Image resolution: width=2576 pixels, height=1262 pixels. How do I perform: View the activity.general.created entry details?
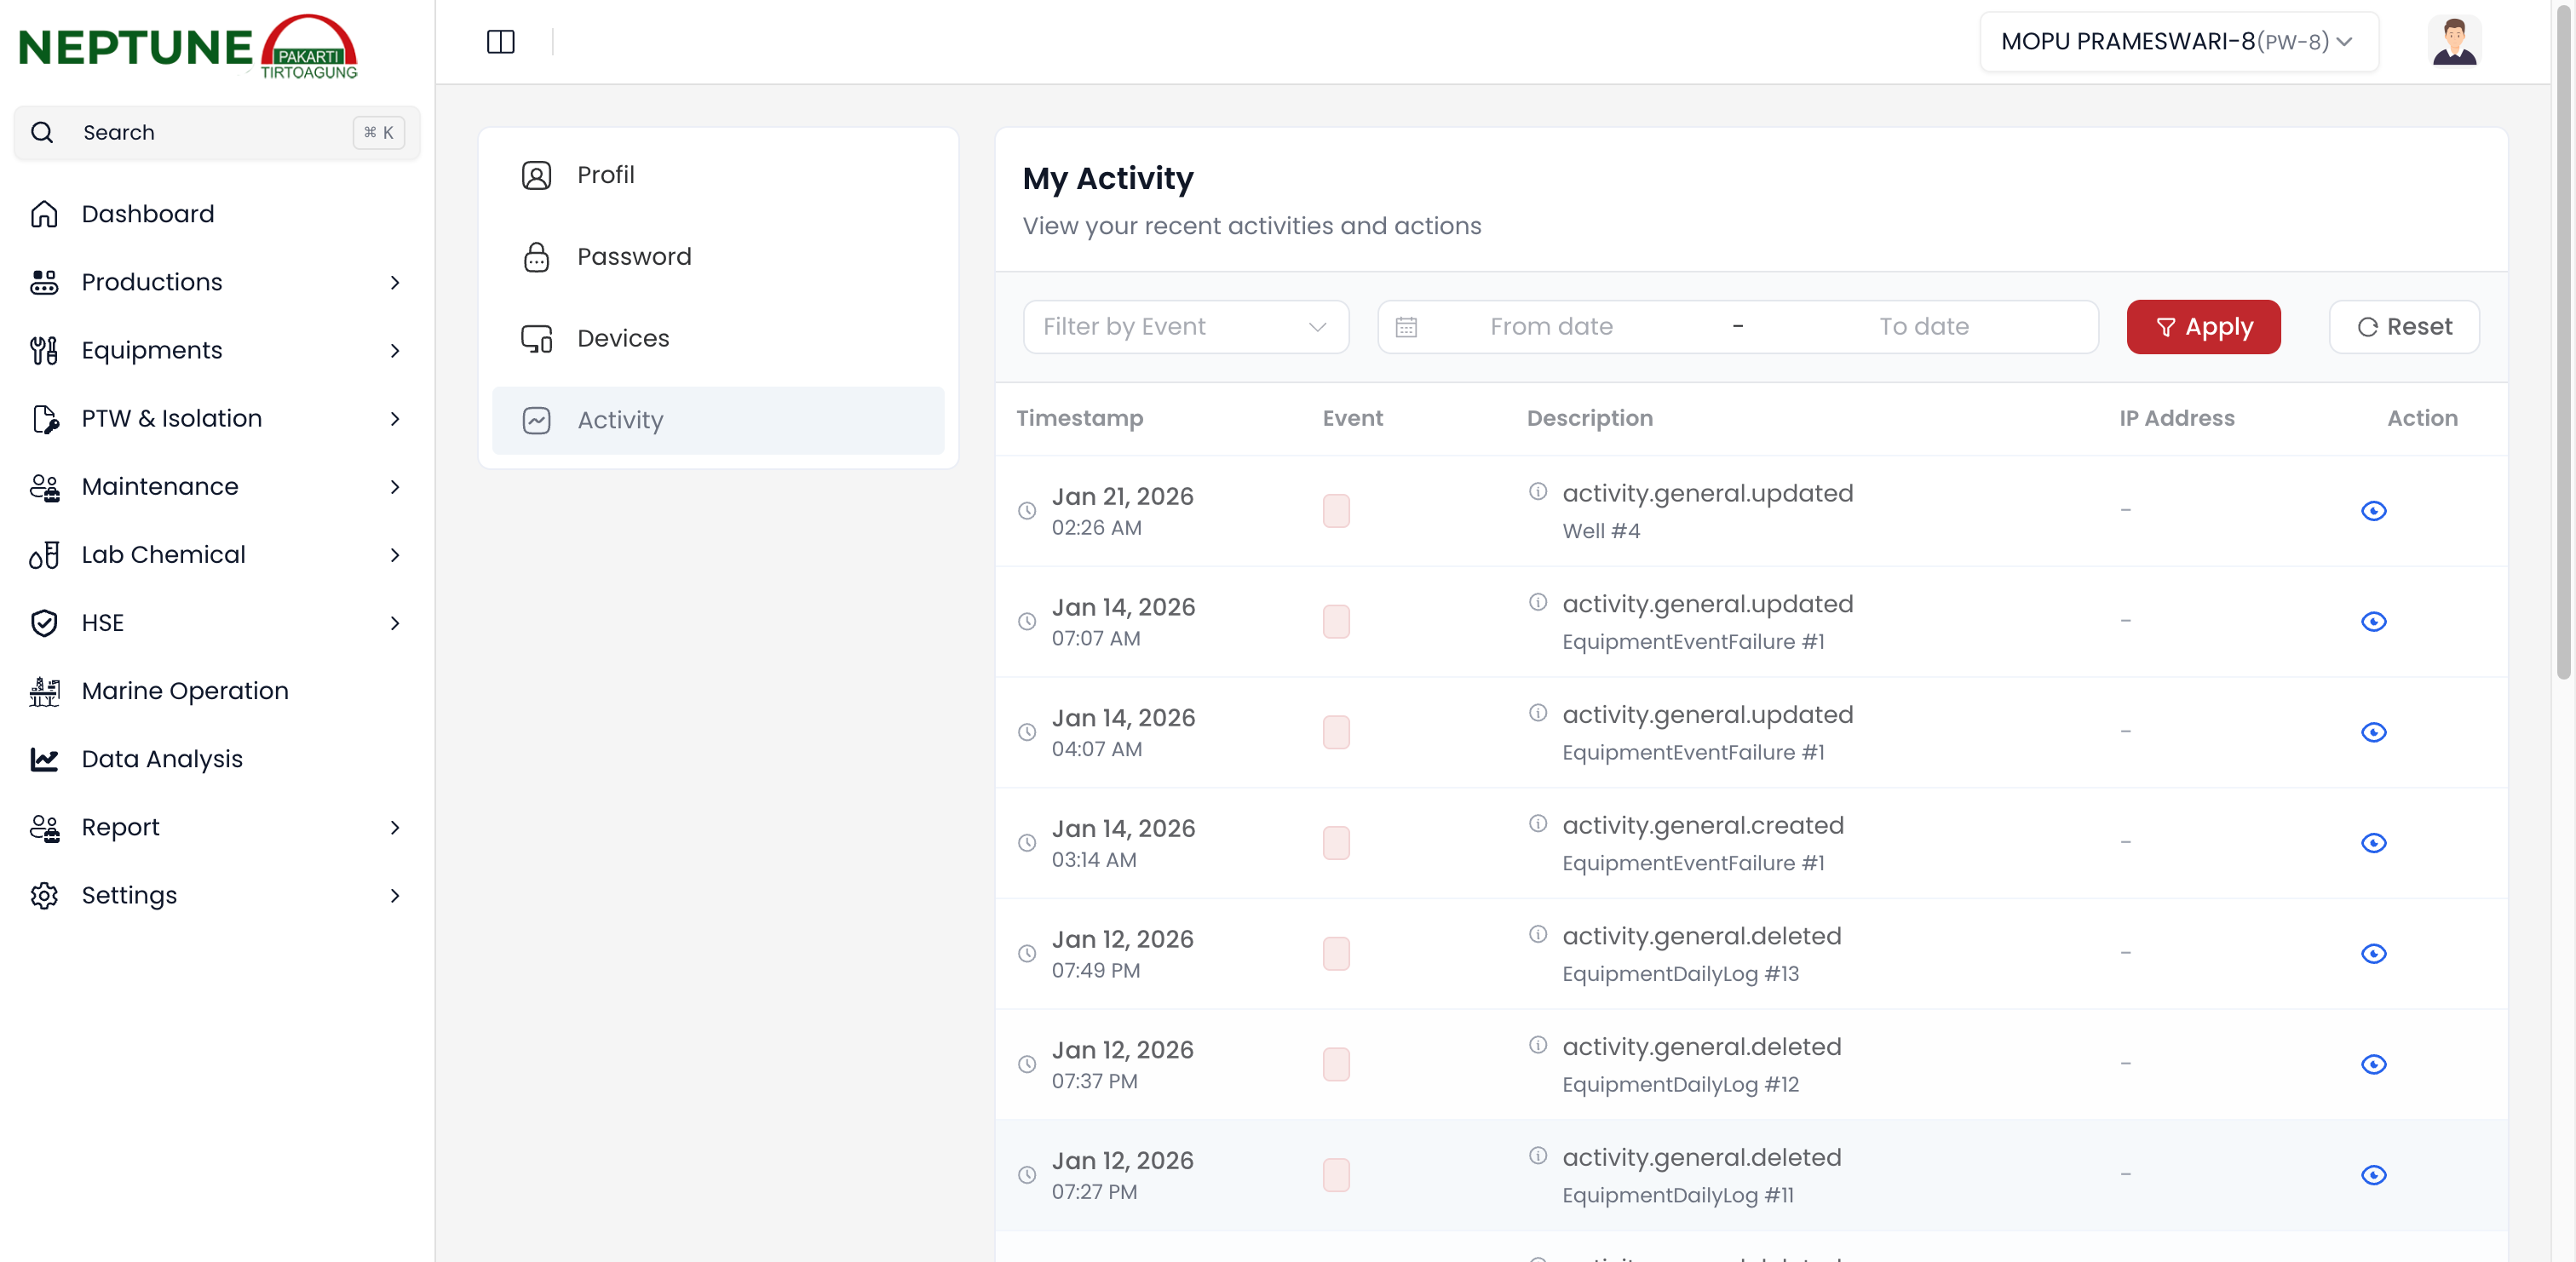click(x=2373, y=843)
